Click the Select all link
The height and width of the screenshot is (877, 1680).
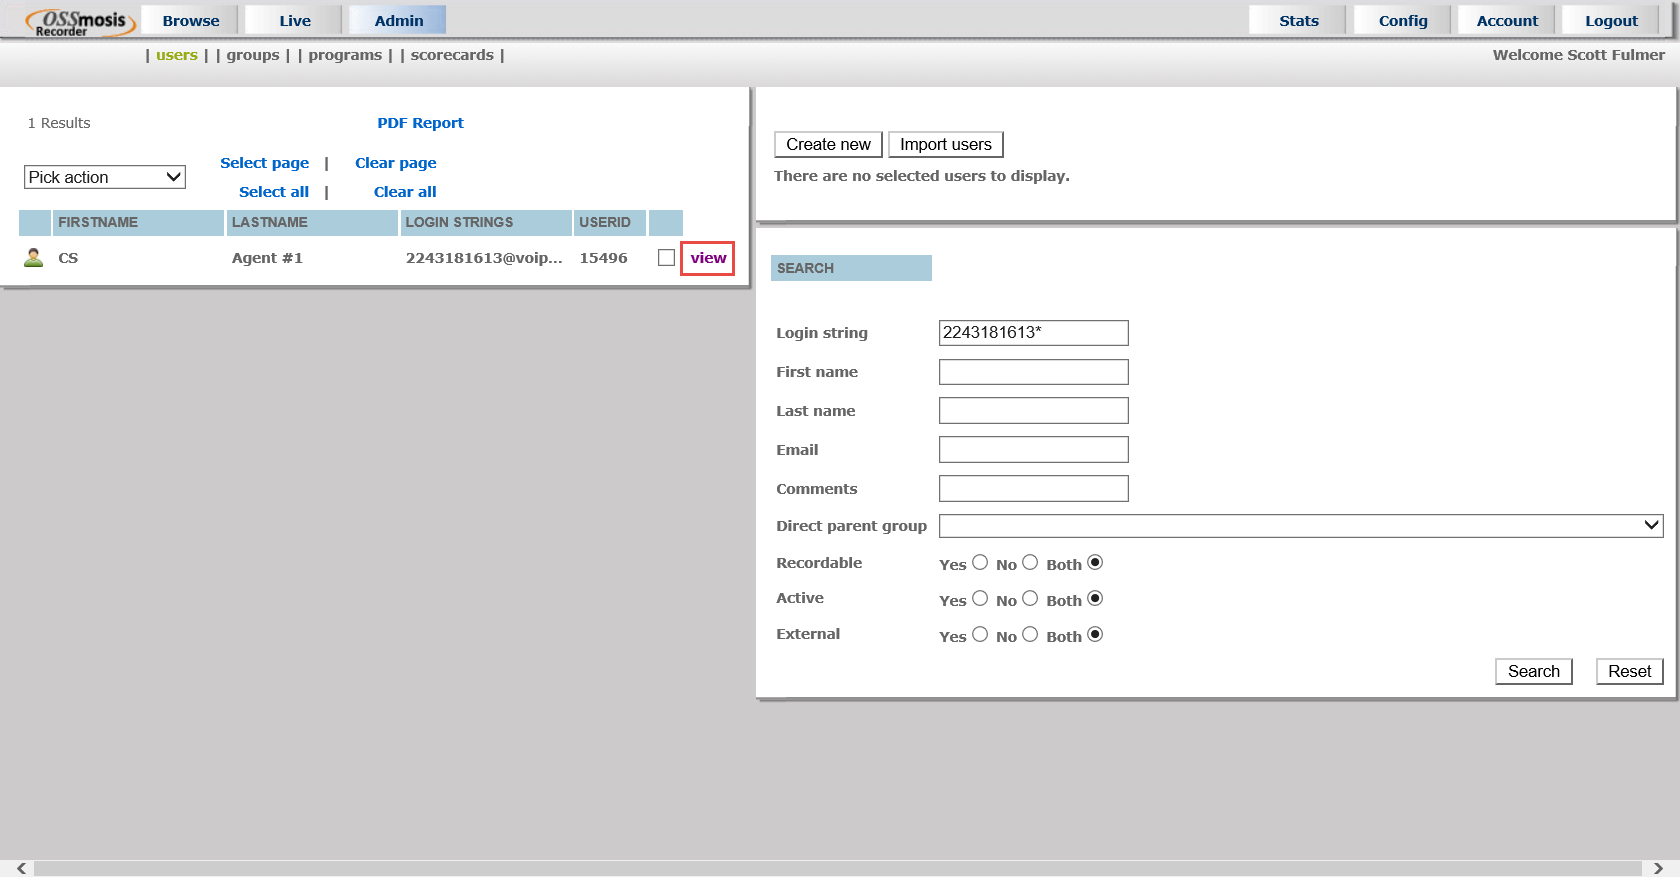pos(274,192)
